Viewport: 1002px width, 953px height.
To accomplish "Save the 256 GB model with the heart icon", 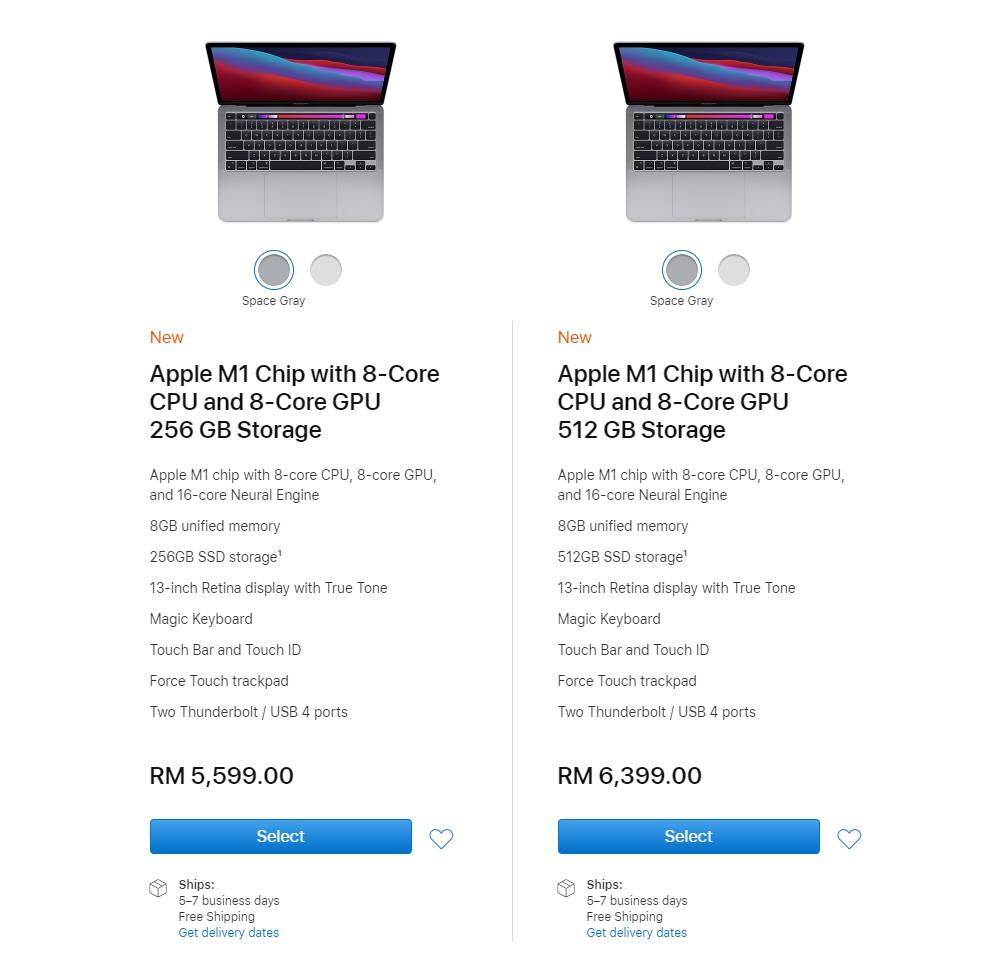I will tap(441, 839).
